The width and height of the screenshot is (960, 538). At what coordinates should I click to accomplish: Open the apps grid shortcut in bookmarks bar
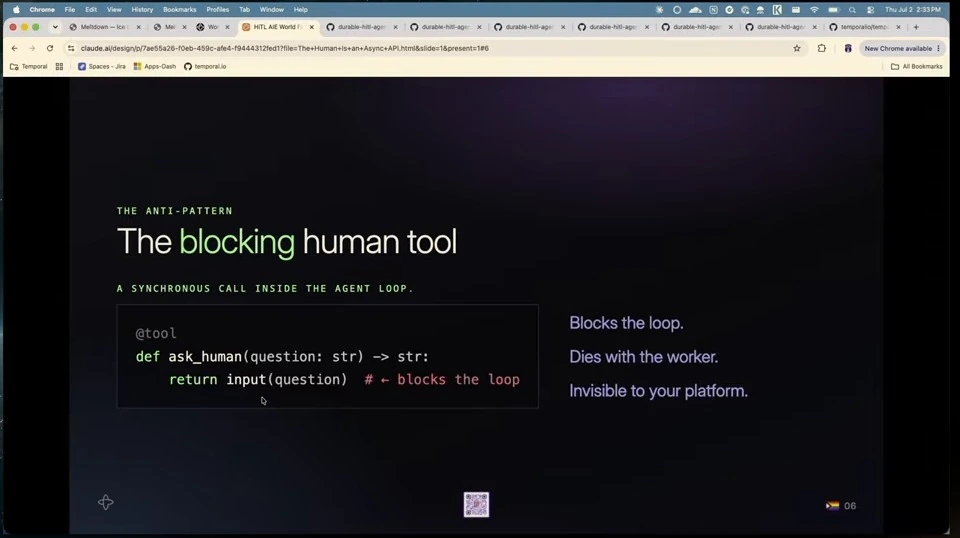(59, 66)
